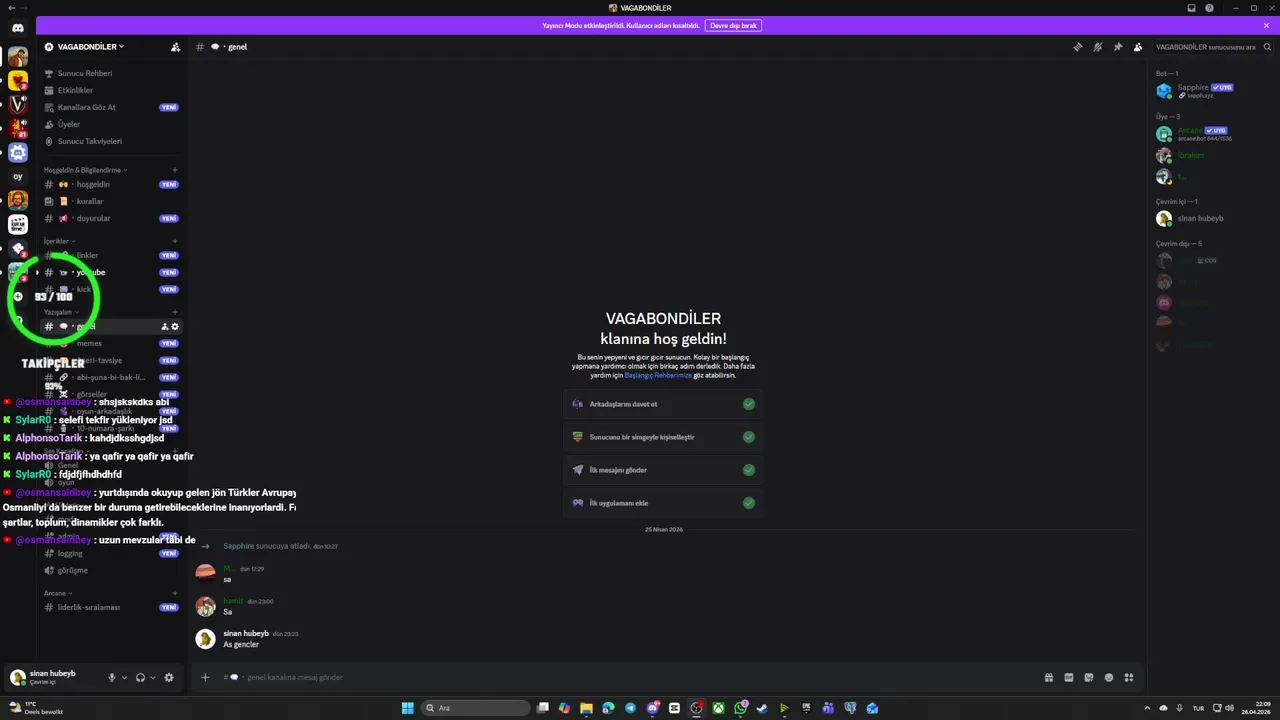This screenshot has height=720, width=1280.
Task: Open Arcane member in member list
Action: coord(1213,134)
